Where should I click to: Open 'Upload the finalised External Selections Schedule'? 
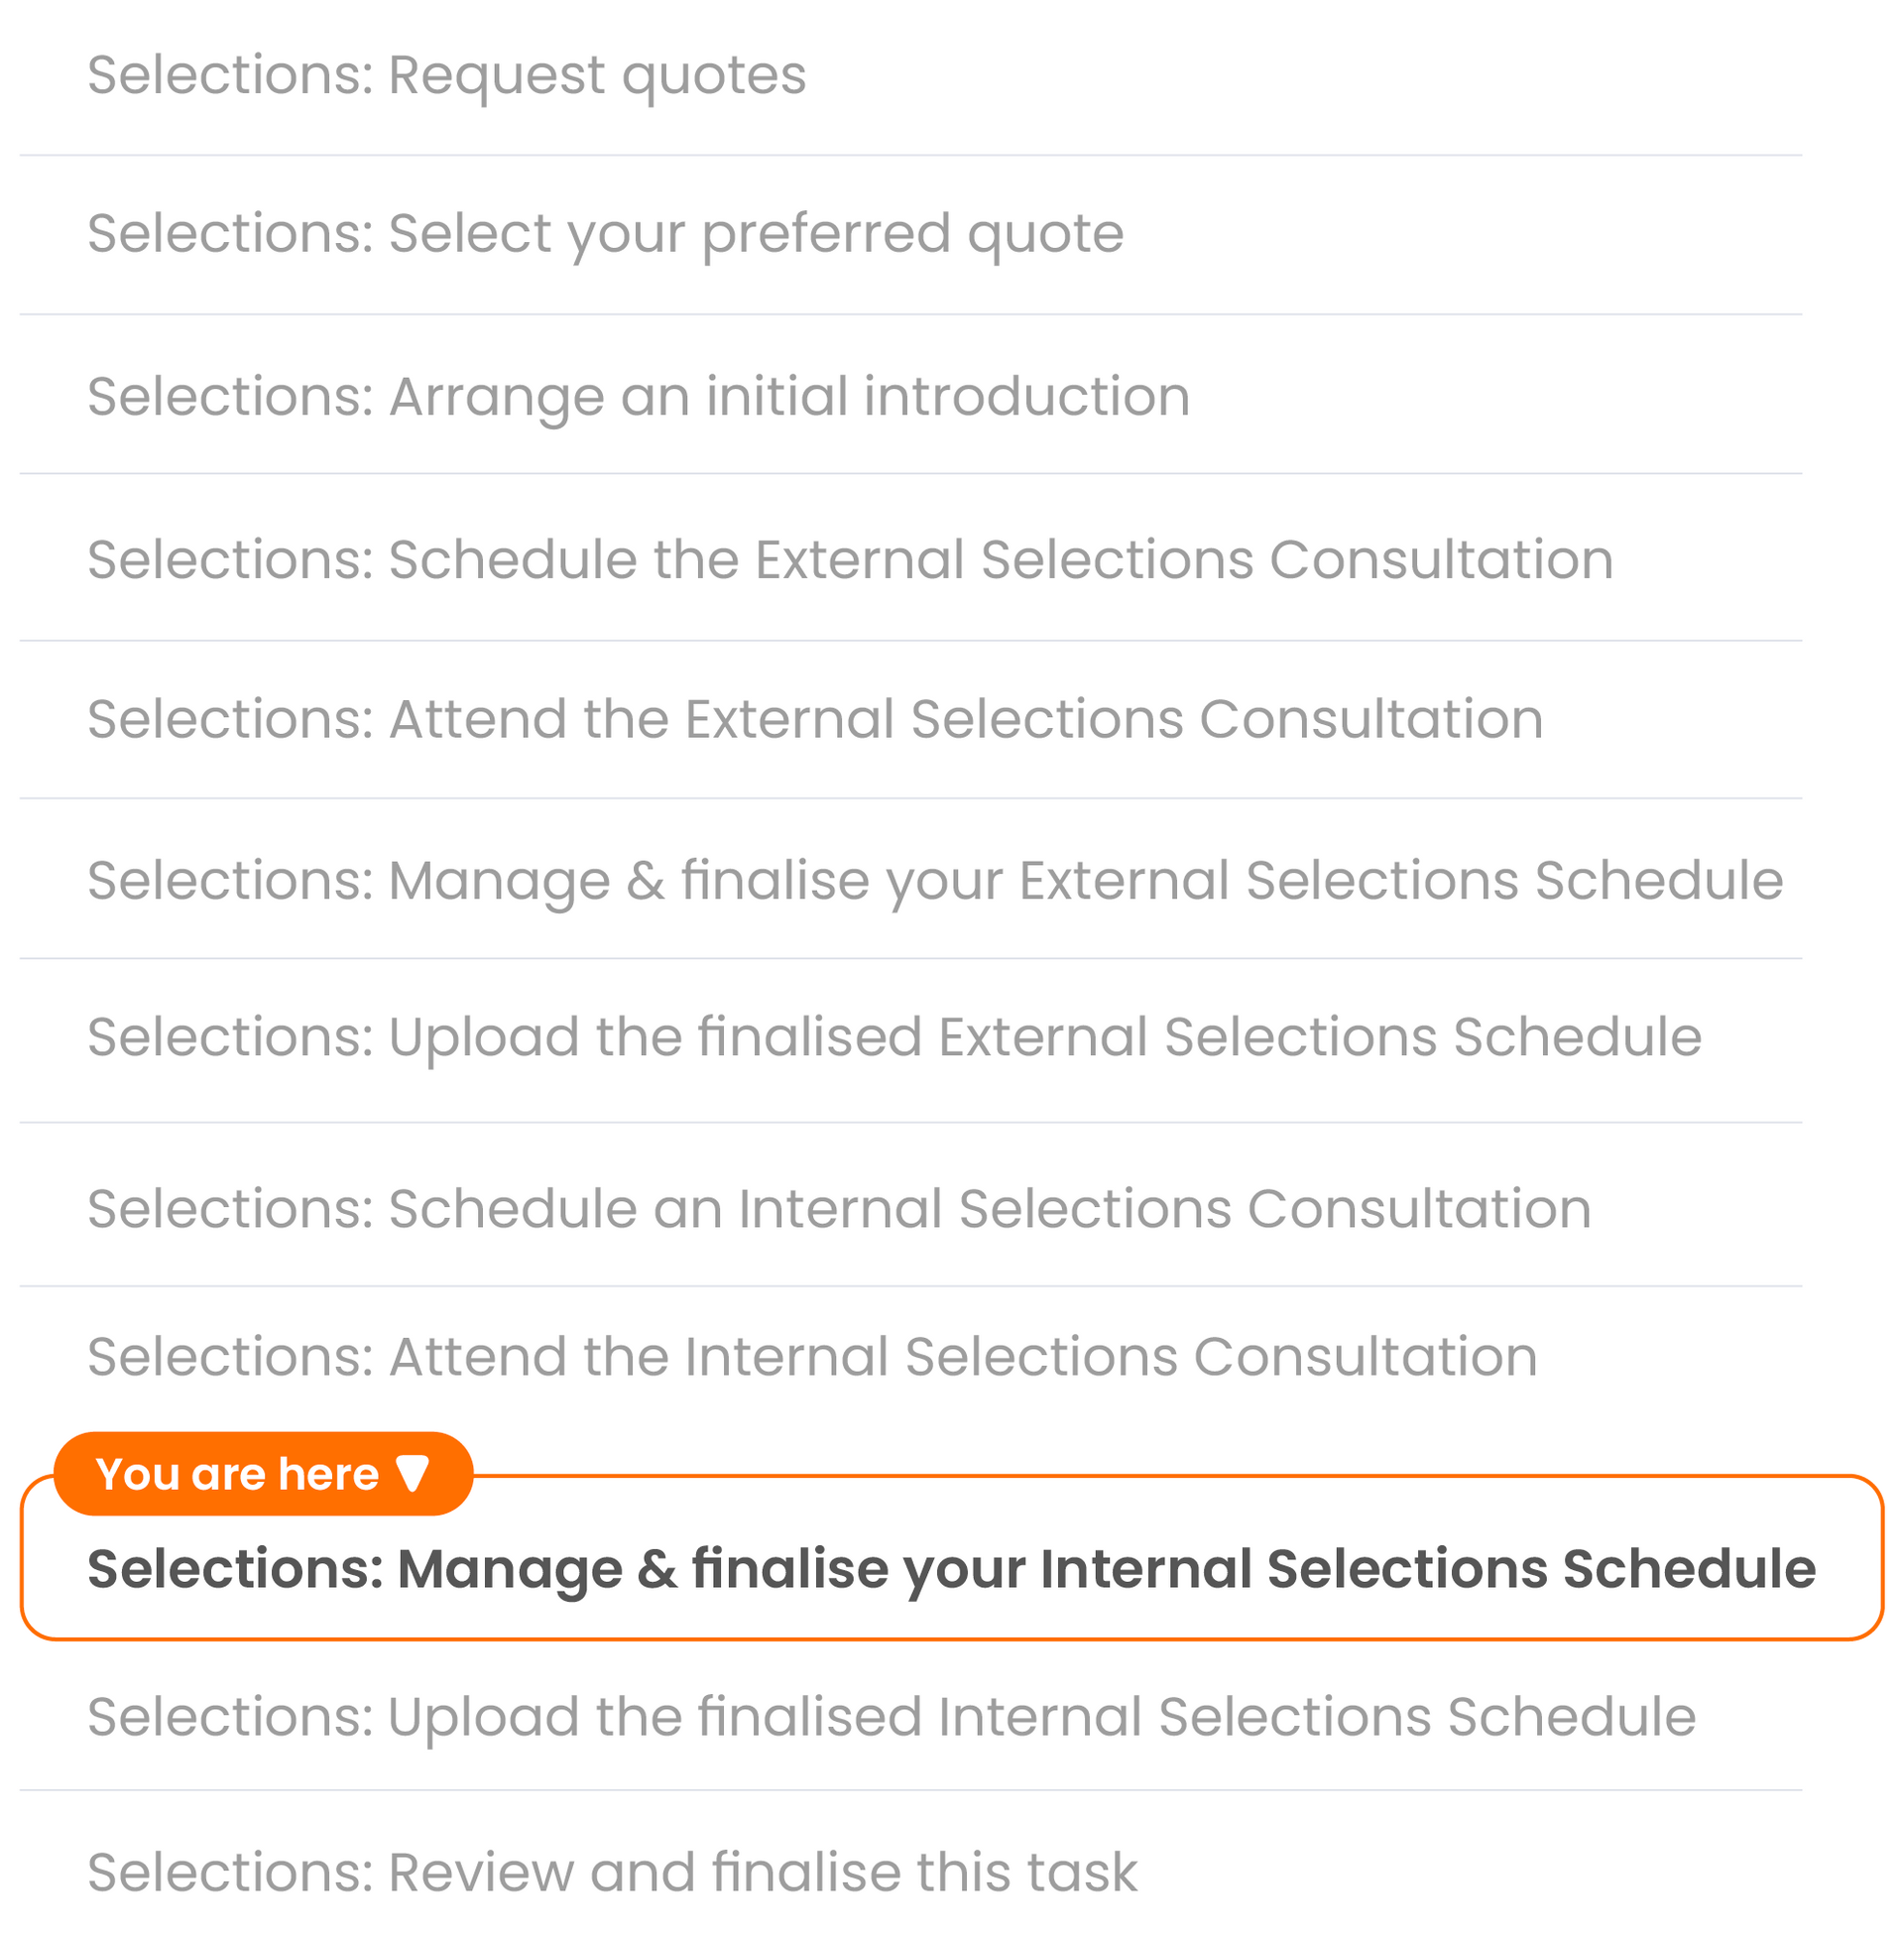pyautogui.click(x=894, y=1036)
